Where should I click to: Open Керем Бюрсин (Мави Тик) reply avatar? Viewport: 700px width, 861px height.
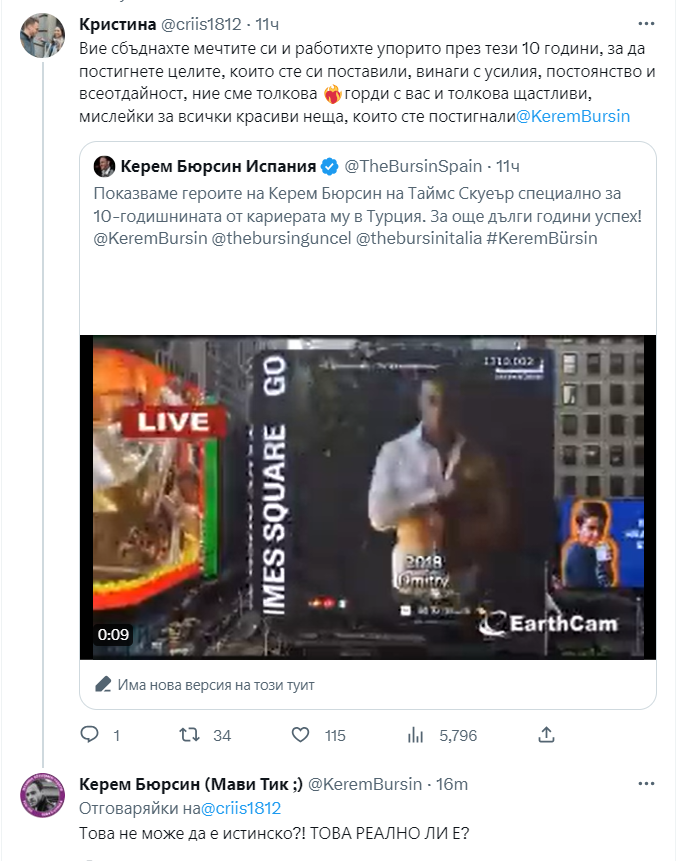tap(44, 795)
